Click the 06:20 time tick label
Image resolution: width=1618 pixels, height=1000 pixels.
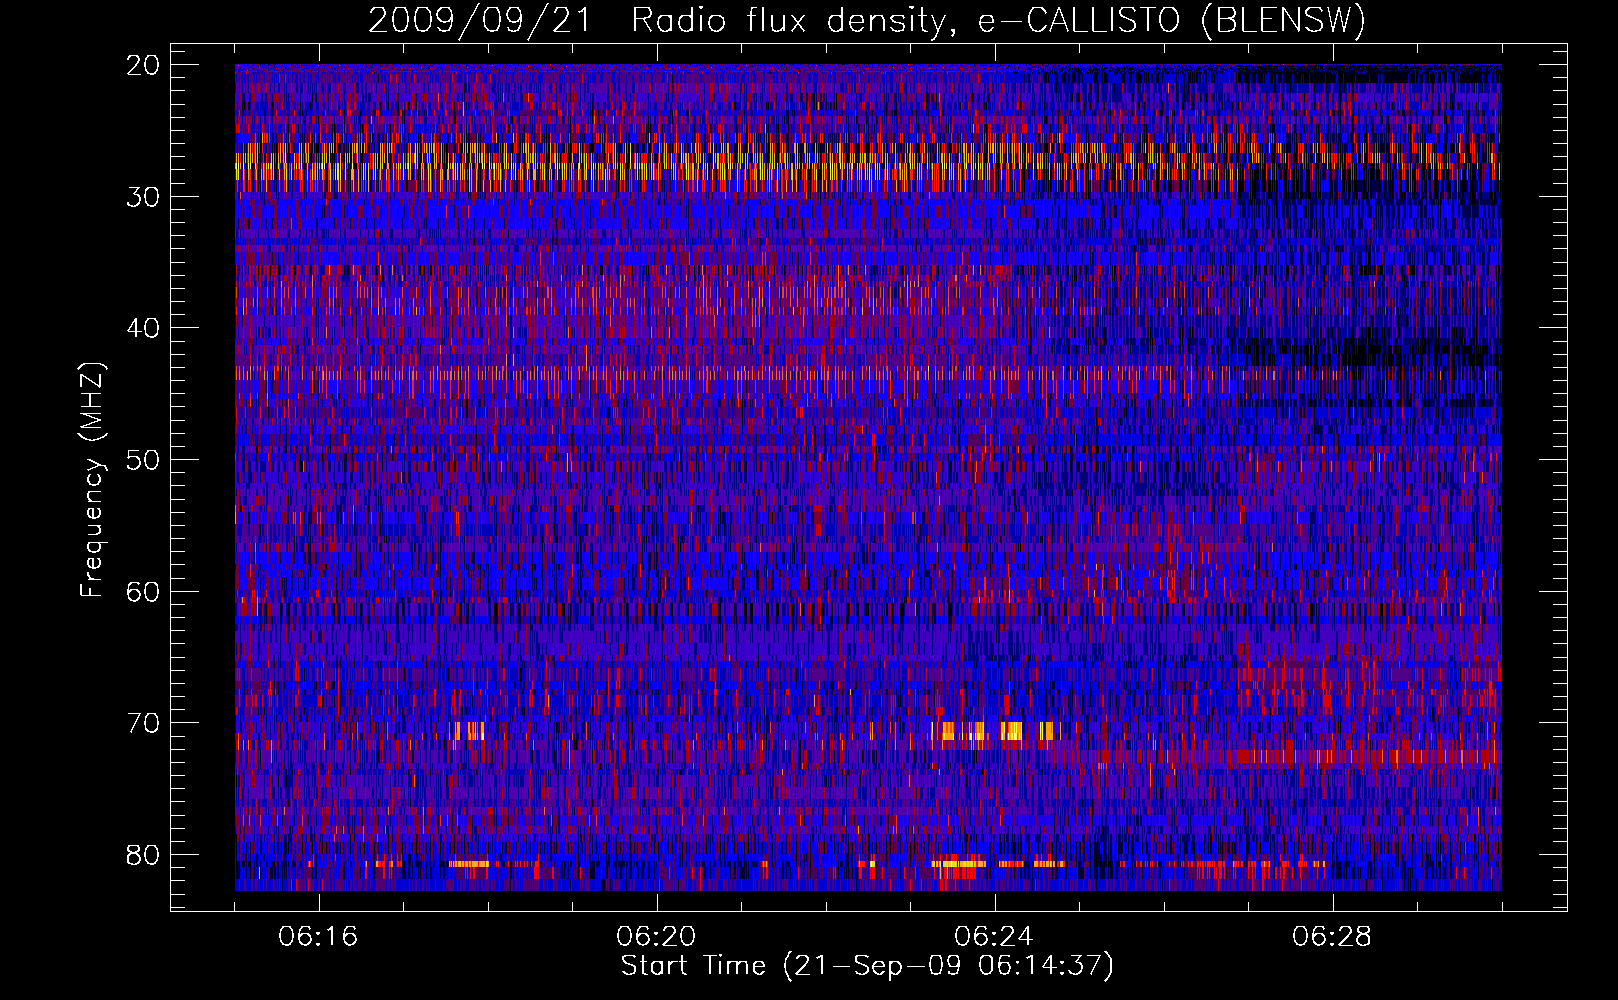[x=656, y=937]
